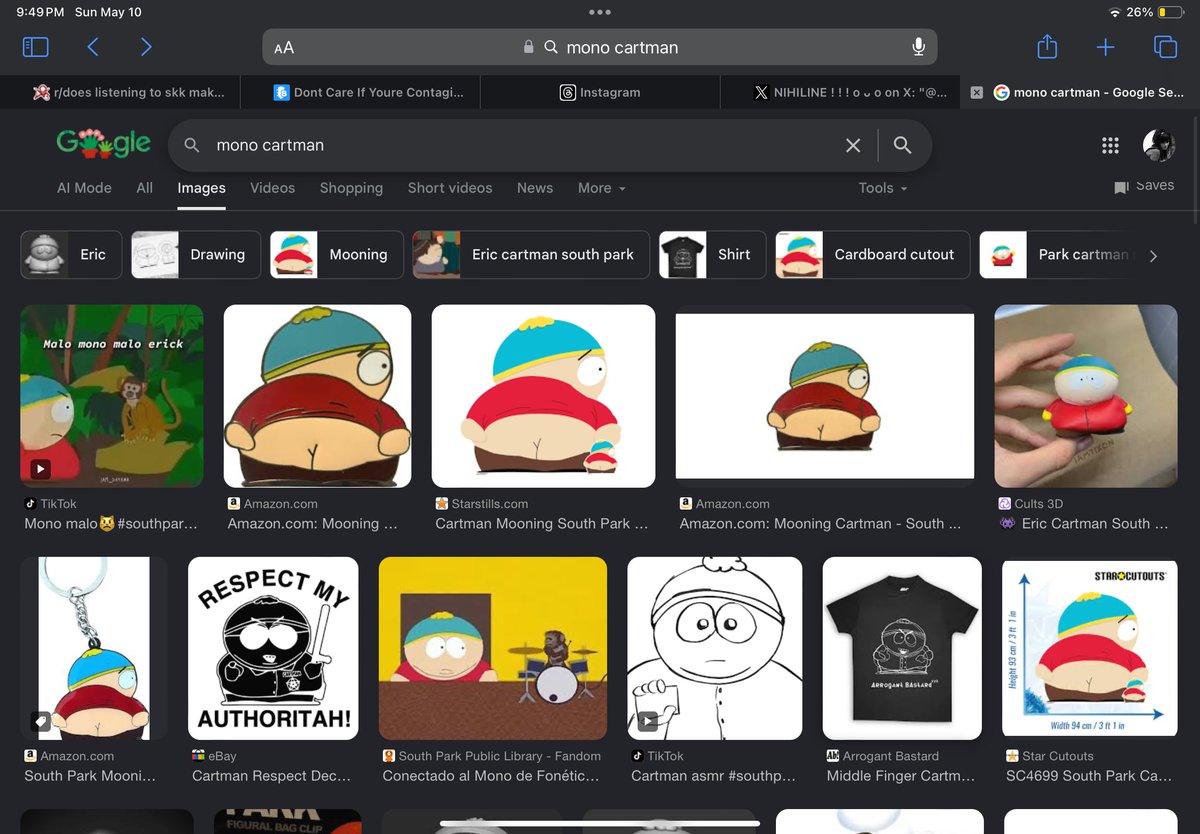The image size is (1200, 834).
Task: Open the Amazon Mooning Cartman pin image
Action: (x=317, y=396)
